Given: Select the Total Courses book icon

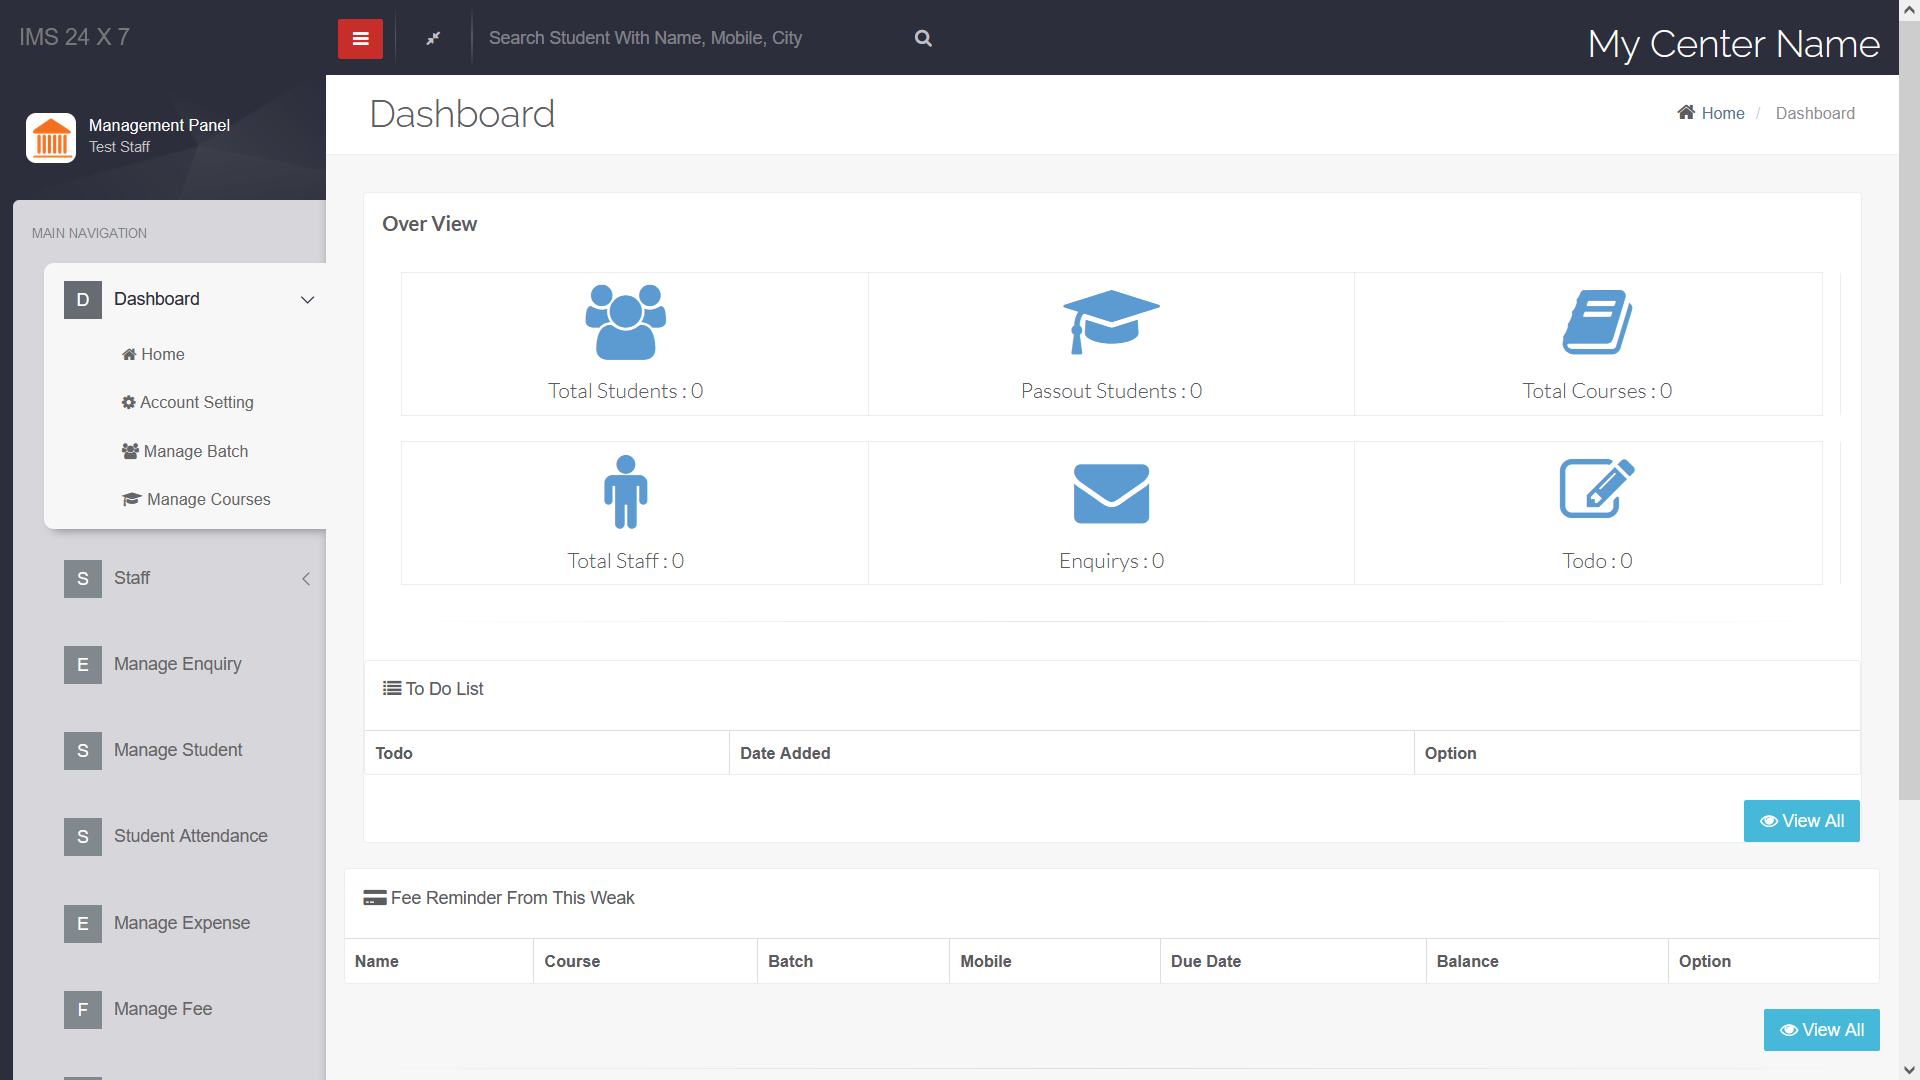Looking at the screenshot, I should (1595, 321).
